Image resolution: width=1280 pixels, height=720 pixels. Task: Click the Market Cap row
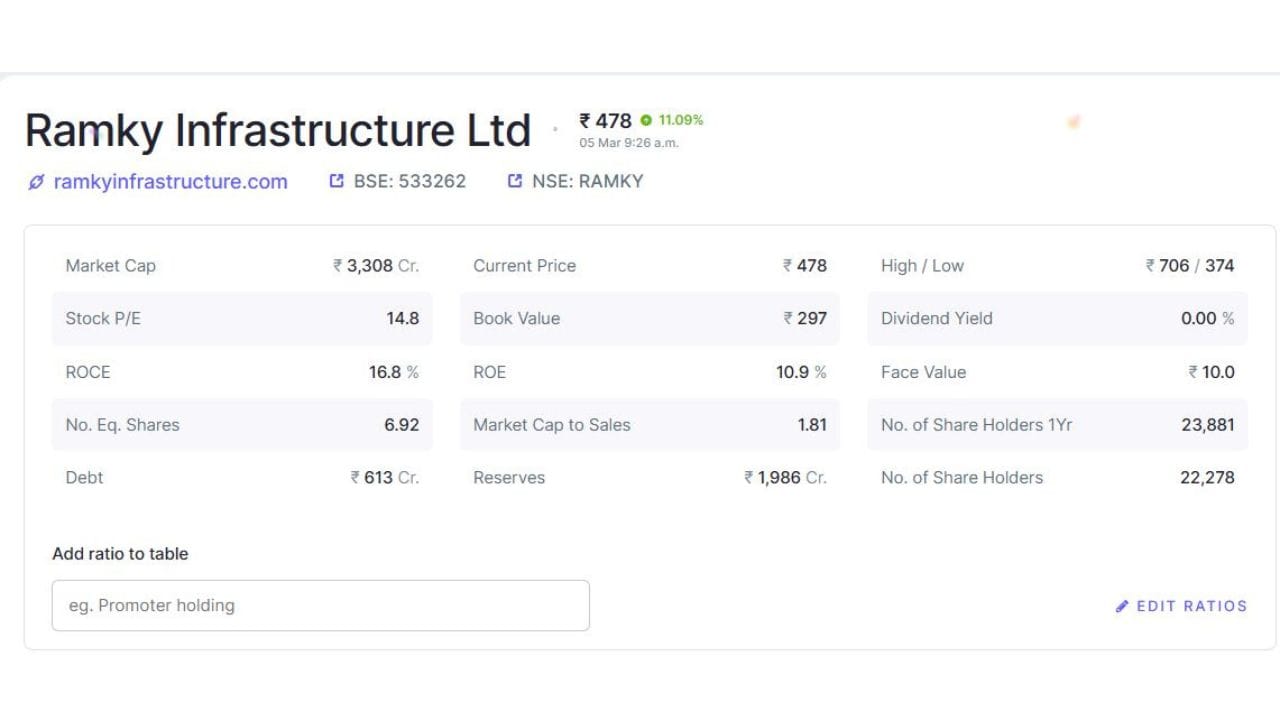click(242, 266)
